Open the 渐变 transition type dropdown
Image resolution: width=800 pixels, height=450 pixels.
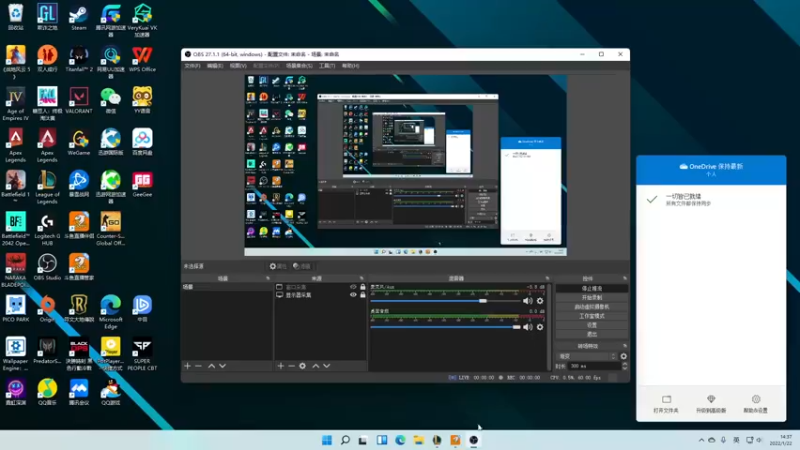(587, 356)
